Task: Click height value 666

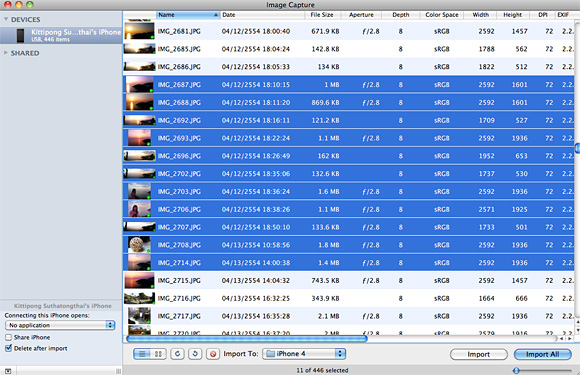Action: (x=521, y=298)
